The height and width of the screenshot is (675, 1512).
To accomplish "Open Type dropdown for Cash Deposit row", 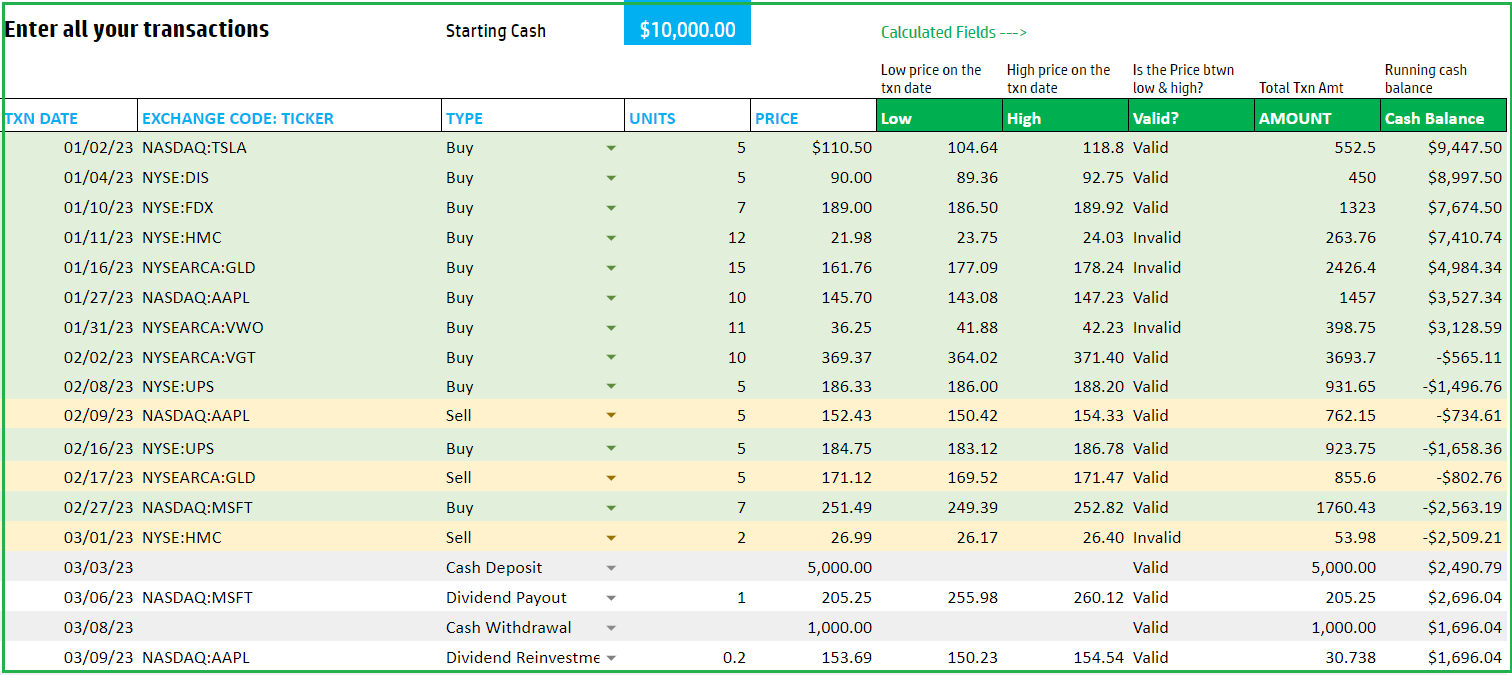I will pos(611,568).
